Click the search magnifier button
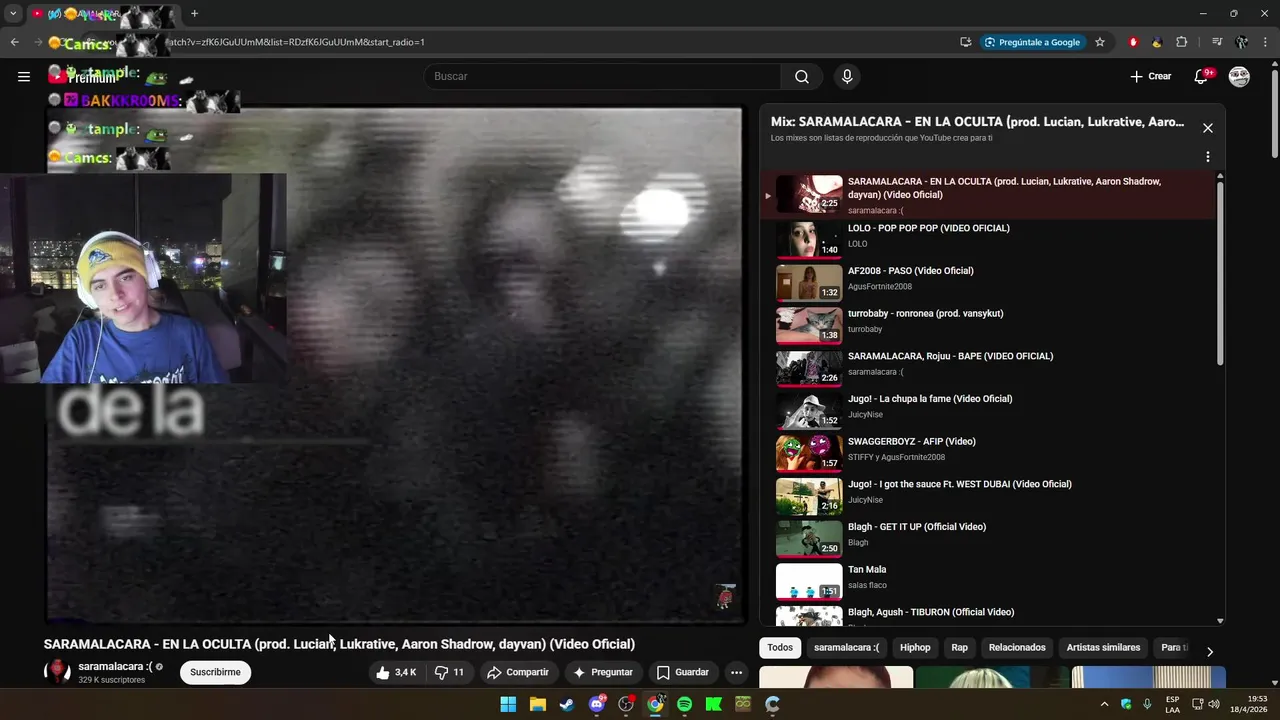 click(802, 76)
